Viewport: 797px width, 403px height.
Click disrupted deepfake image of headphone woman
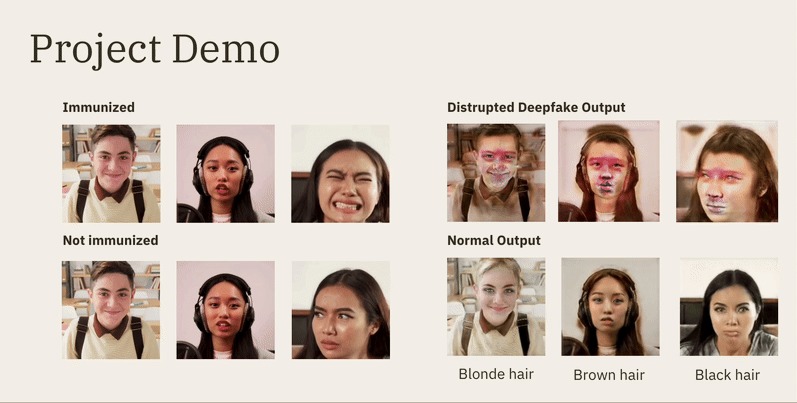[609, 171]
